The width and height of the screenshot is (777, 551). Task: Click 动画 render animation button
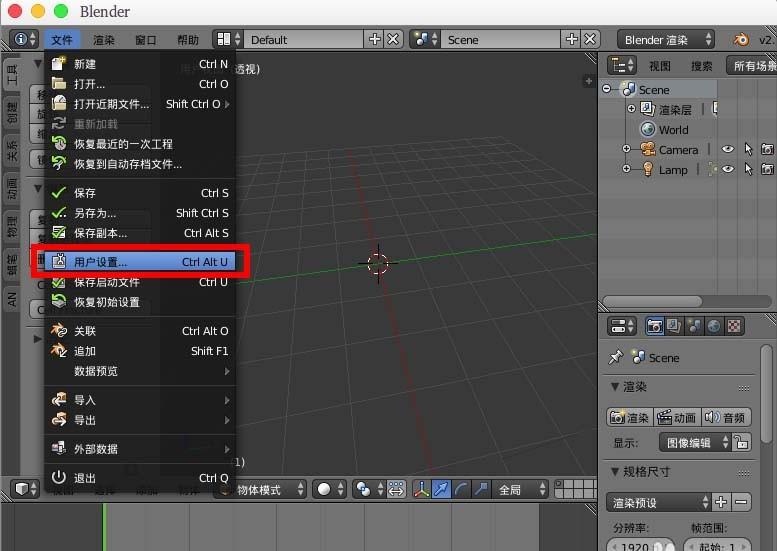(677, 417)
